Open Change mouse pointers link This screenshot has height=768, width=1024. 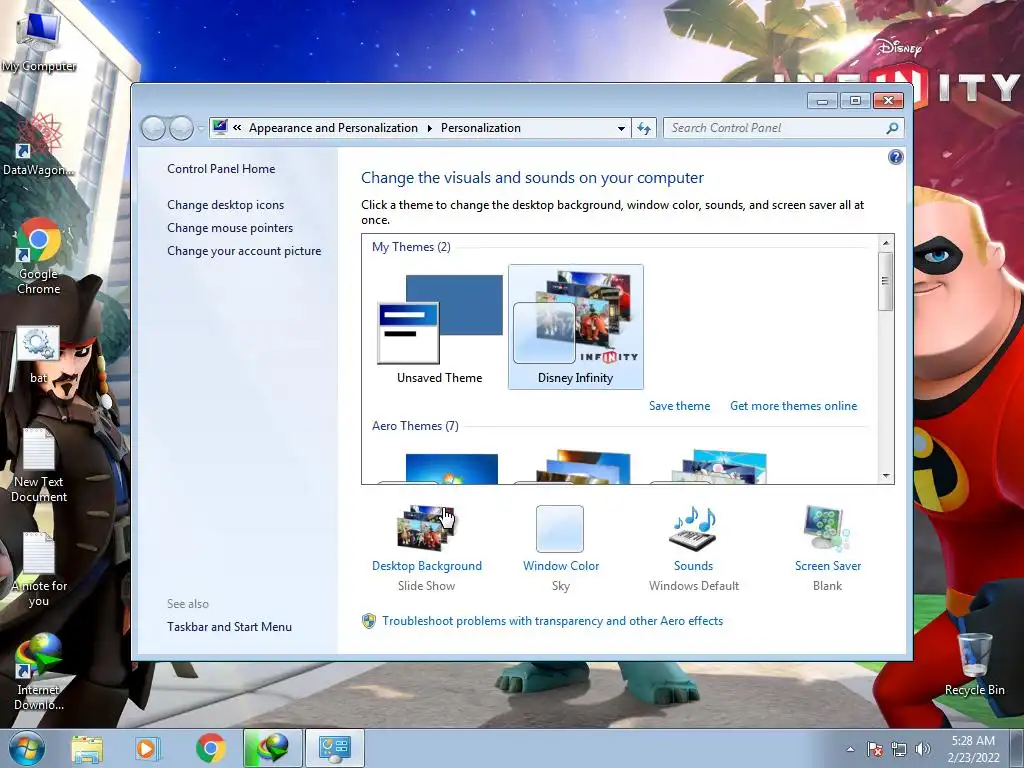230,227
